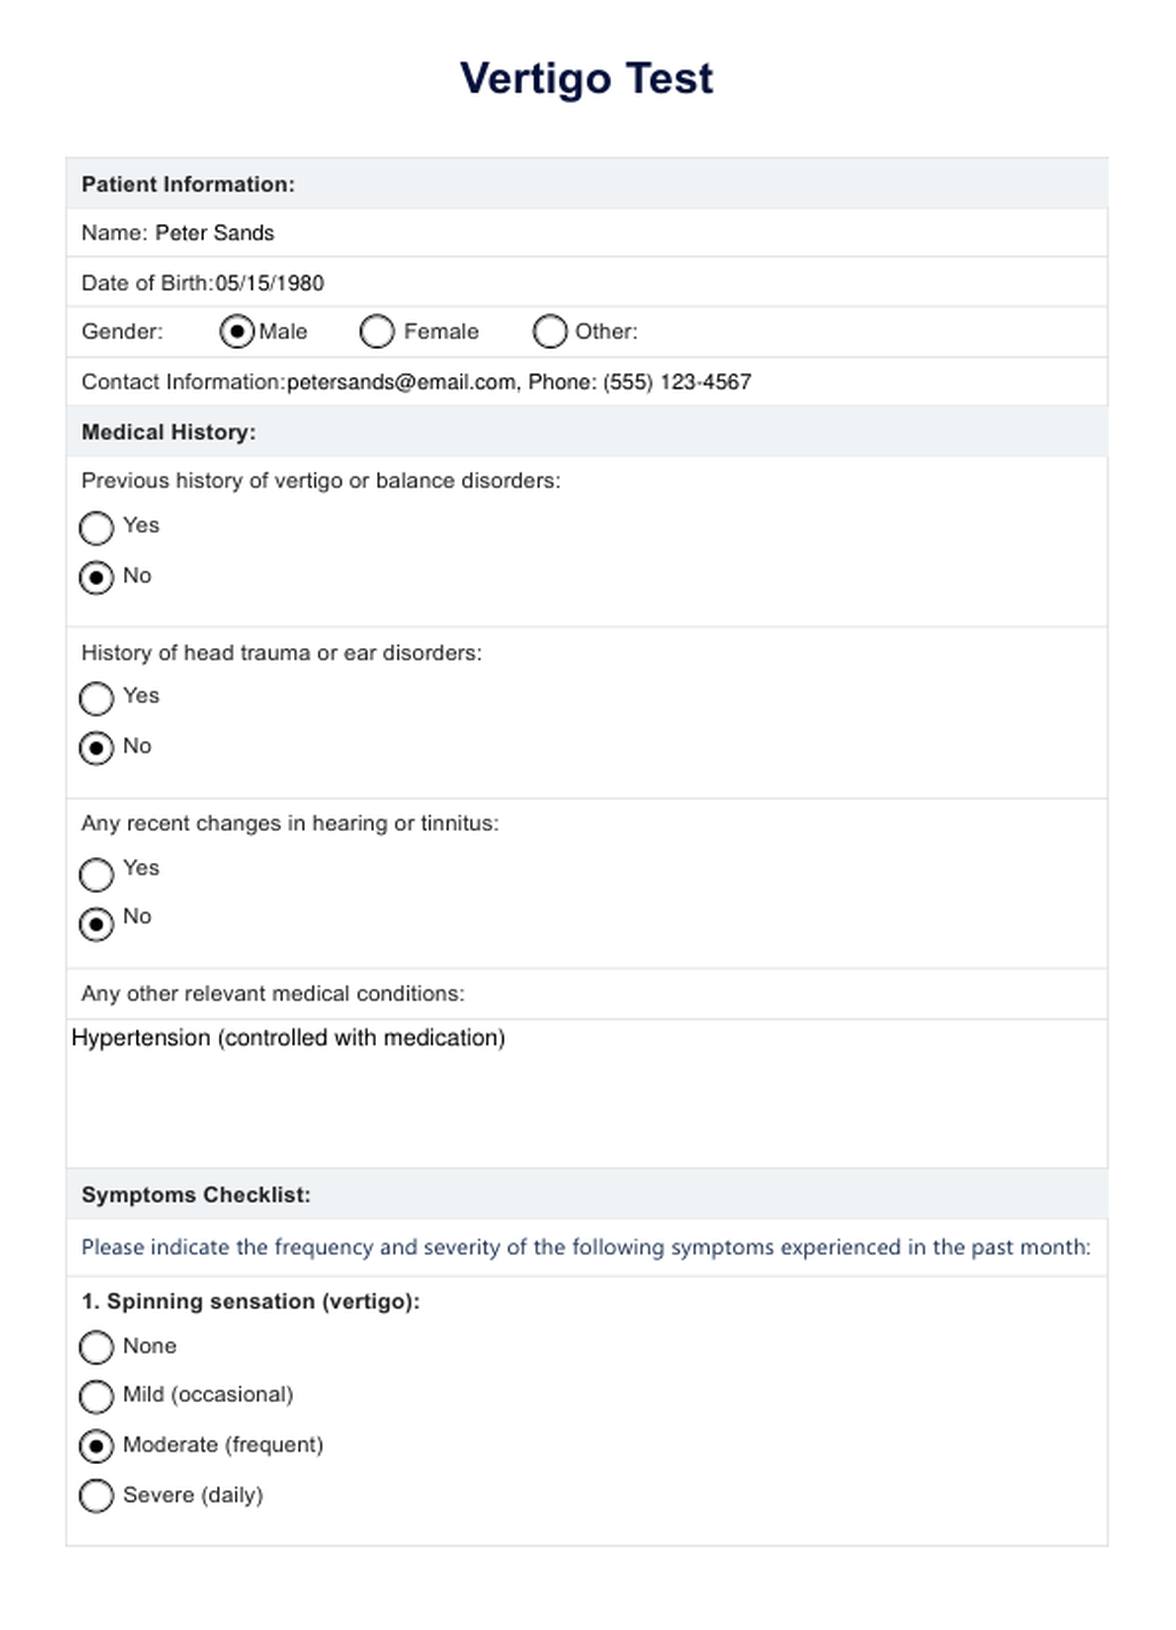Select the Other gender option
1176x1630 pixels.
click(x=550, y=332)
